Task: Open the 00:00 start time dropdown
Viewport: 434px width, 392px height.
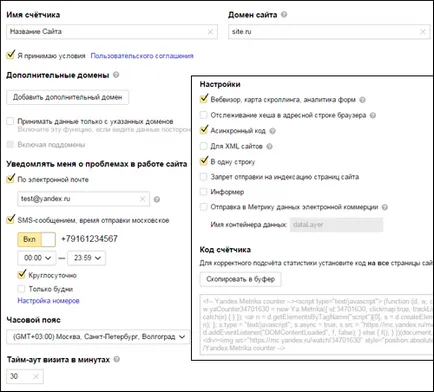Action: (37, 258)
